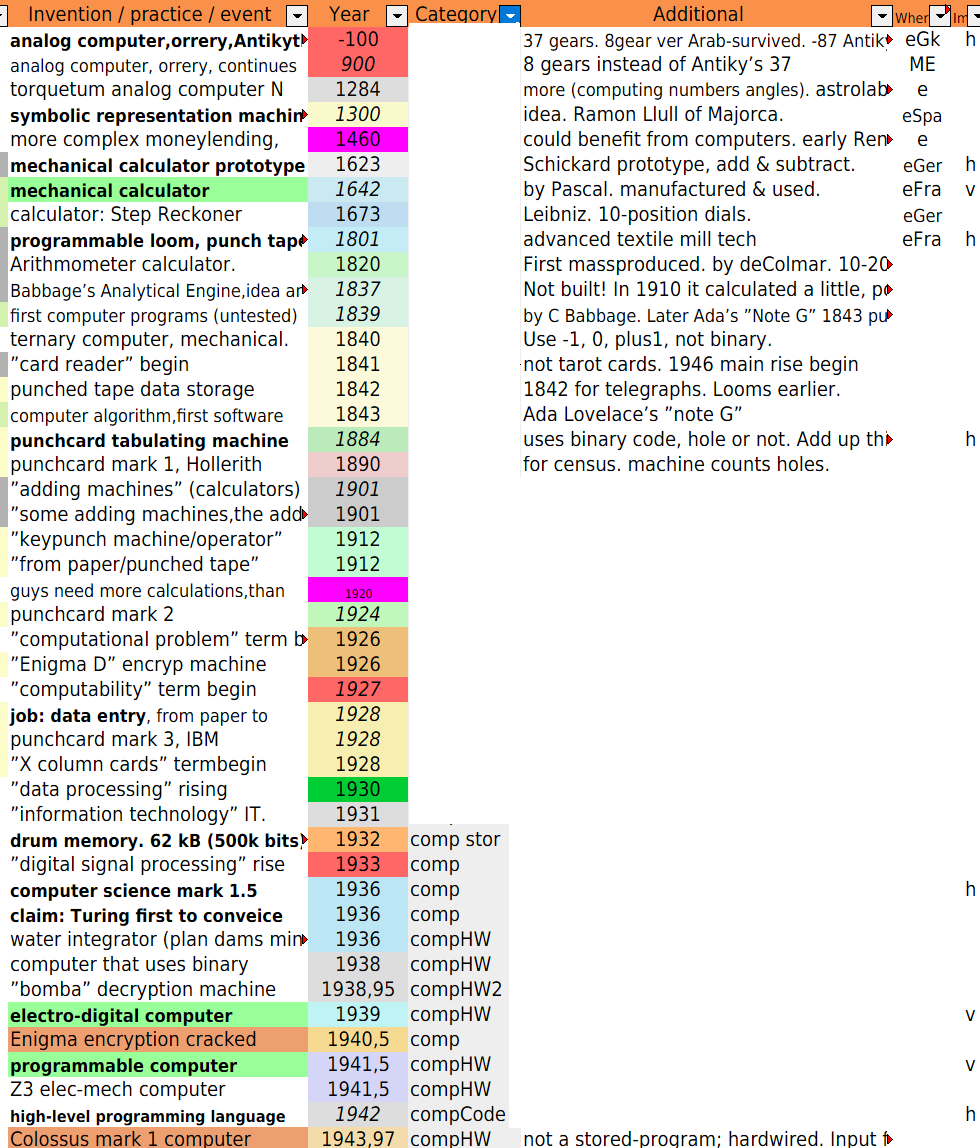Screen dimensions: 980x1148
Task: Select 'Z3 elec-mech computer' cell
Action: (x=157, y=1089)
